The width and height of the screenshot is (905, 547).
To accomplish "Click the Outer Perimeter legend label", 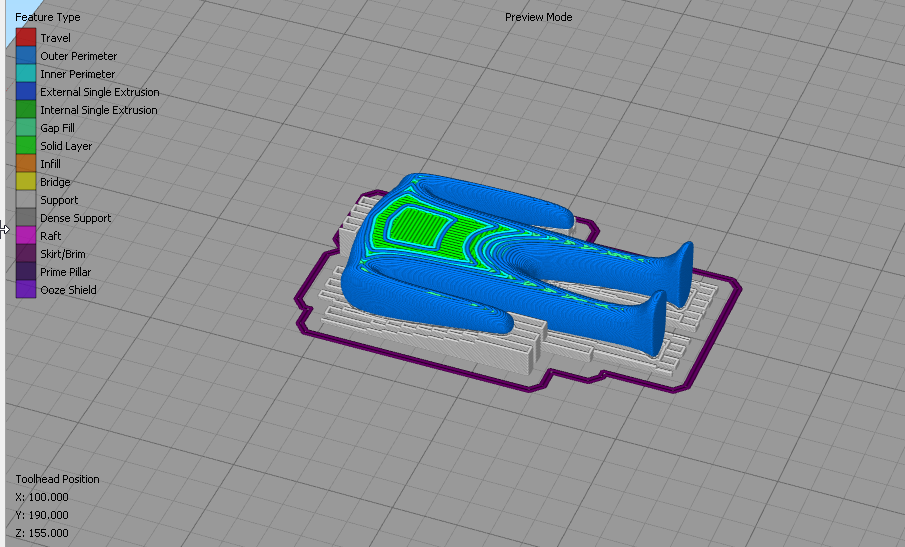I will point(78,56).
